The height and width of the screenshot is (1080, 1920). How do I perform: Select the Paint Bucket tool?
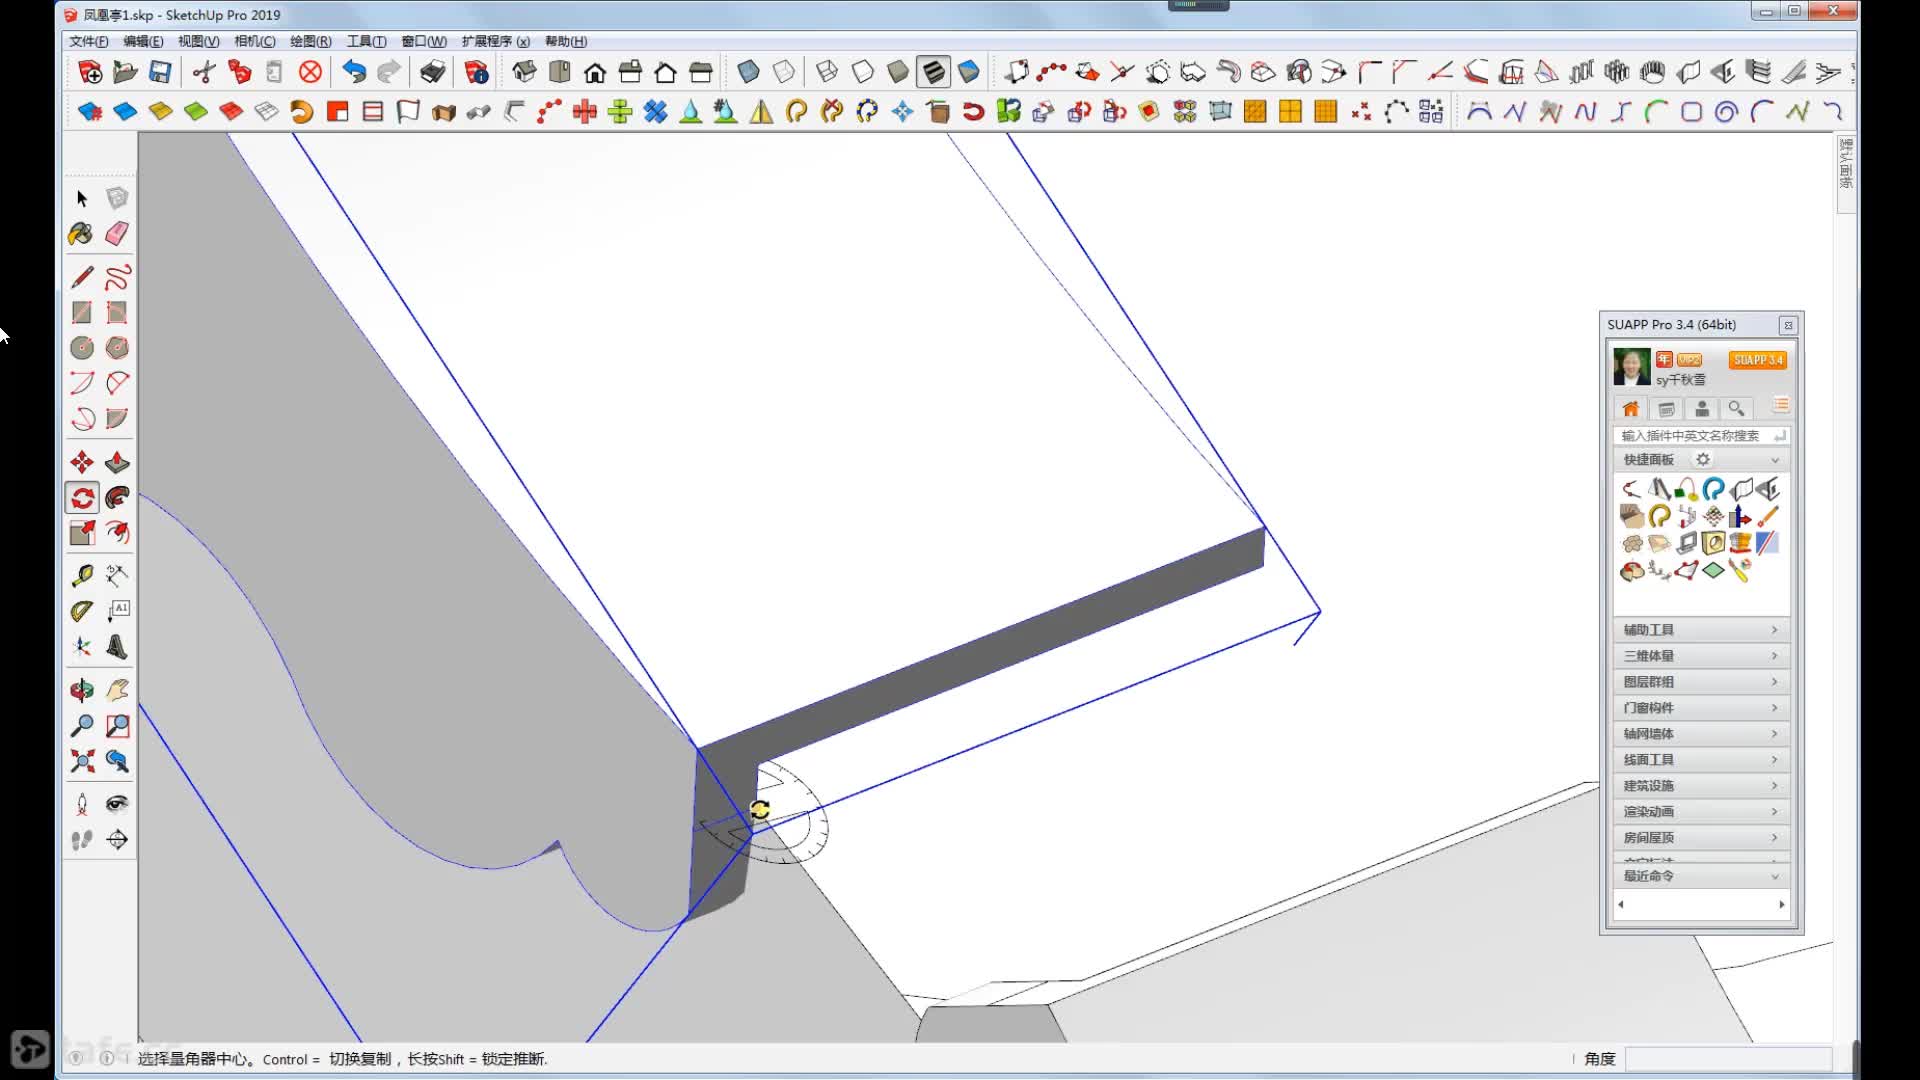82,234
